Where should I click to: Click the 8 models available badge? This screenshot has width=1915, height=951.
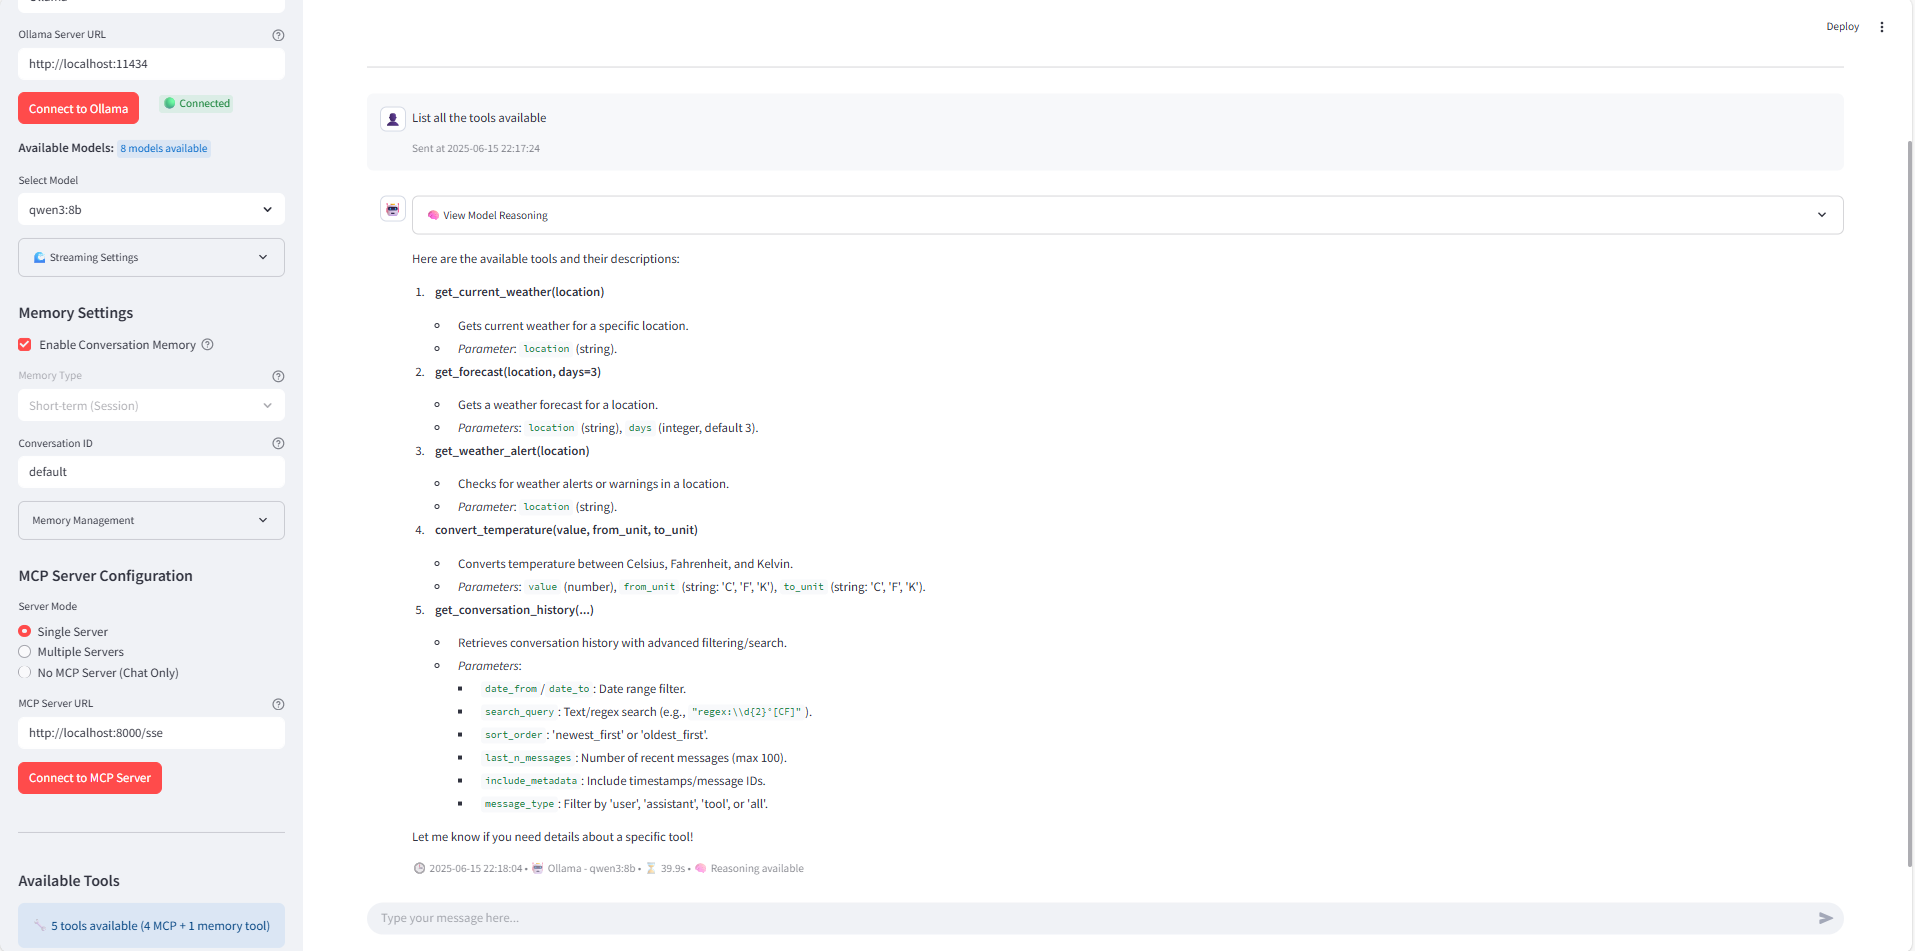tap(164, 149)
